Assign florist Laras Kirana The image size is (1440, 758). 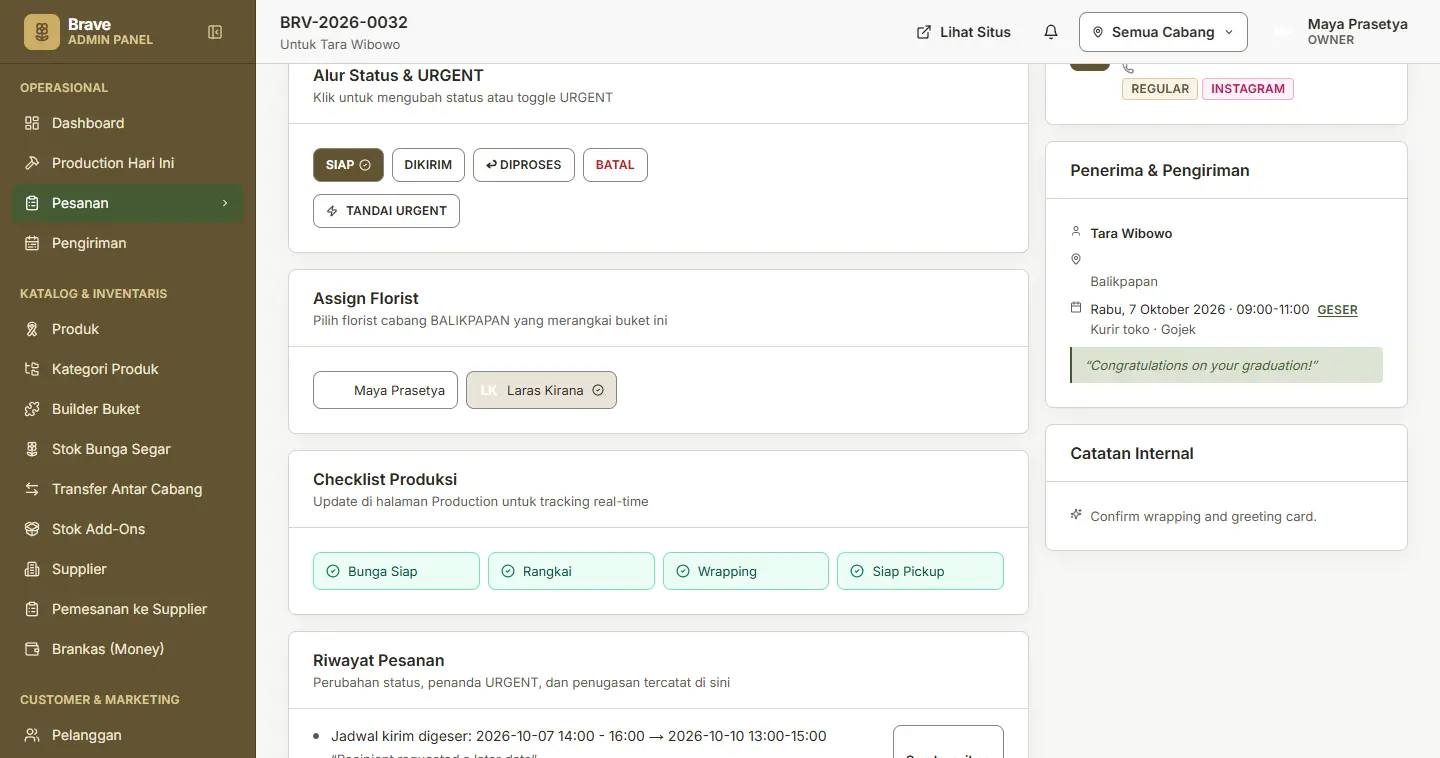coord(541,390)
